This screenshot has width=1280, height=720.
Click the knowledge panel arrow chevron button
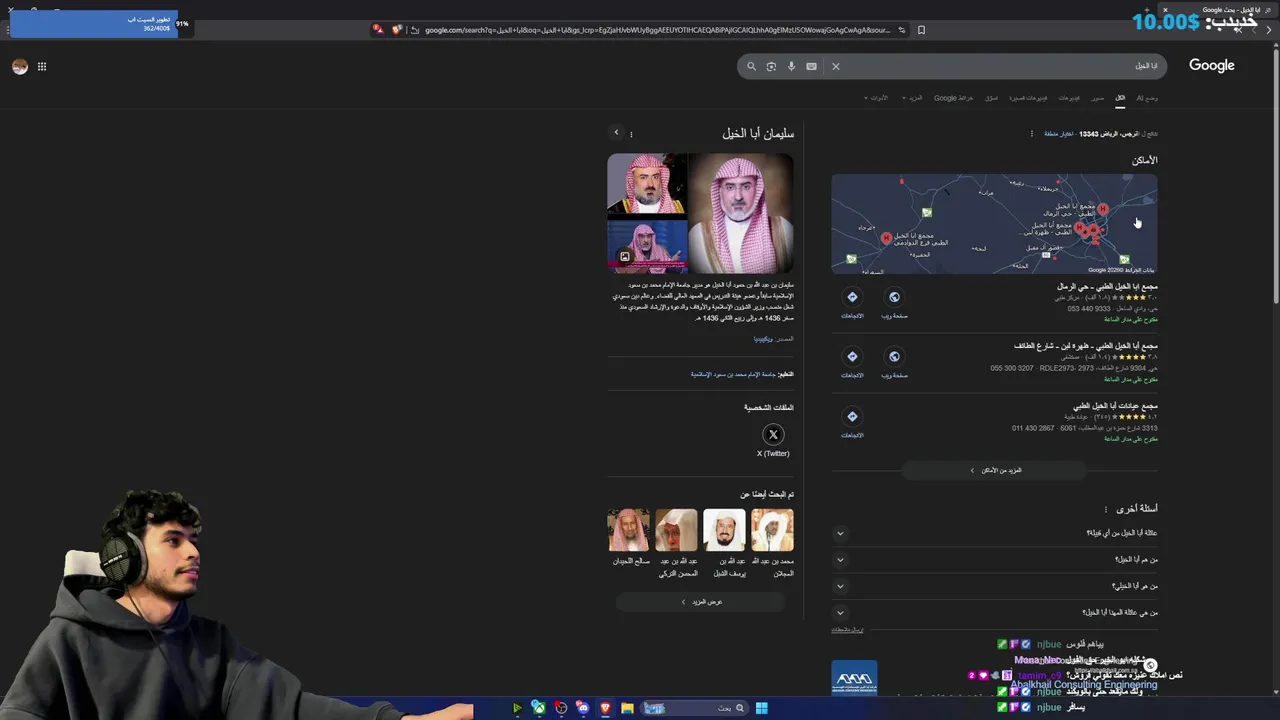click(616, 132)
